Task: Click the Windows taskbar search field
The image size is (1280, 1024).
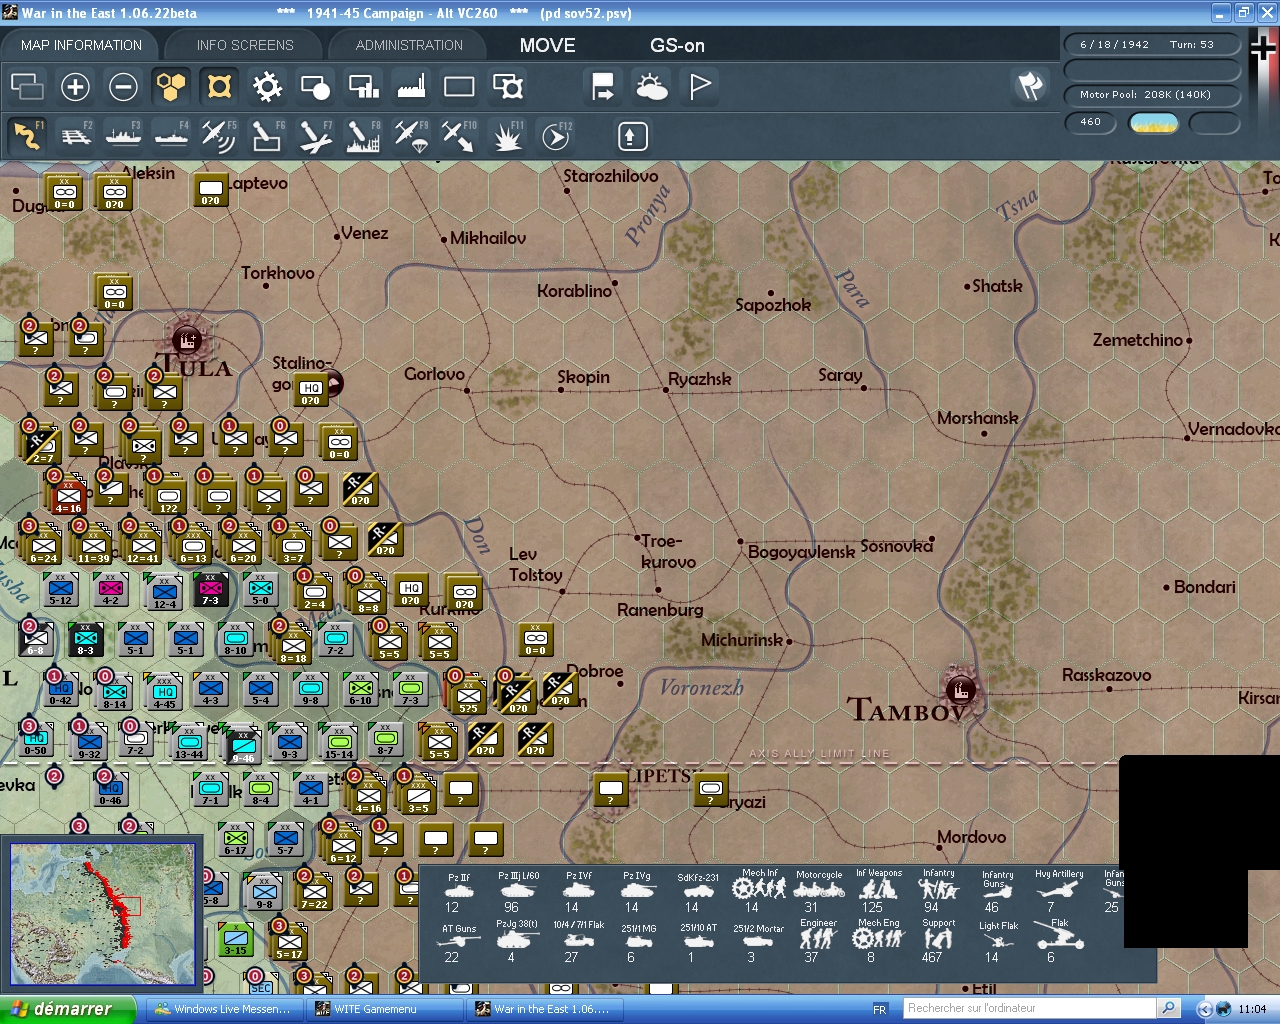Action: click(x=1028, y=1008)
